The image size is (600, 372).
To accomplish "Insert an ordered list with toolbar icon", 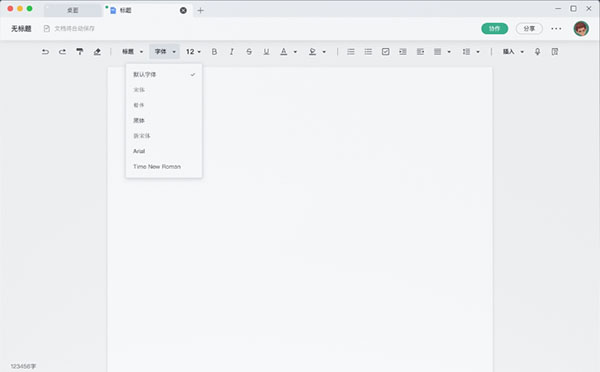I will (351, 52).
